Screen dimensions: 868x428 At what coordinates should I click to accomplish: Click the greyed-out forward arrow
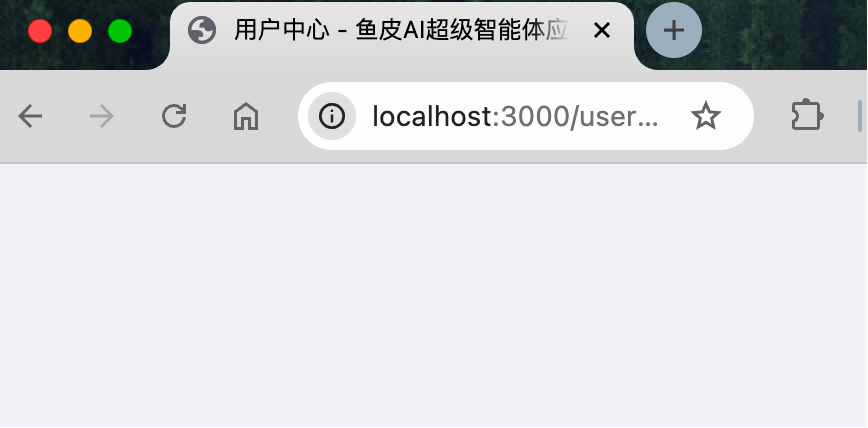pyautogui.click(x=102, y=116)
